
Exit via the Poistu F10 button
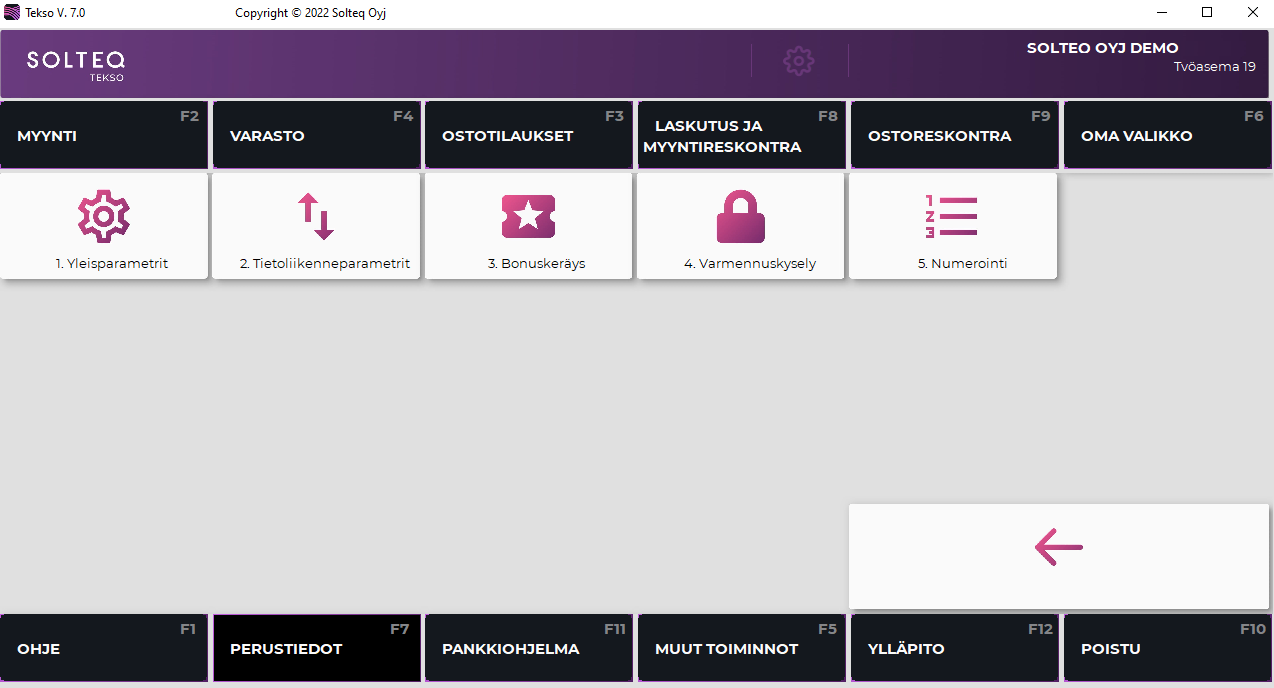pyautogui.click(x=1166, y=649)
